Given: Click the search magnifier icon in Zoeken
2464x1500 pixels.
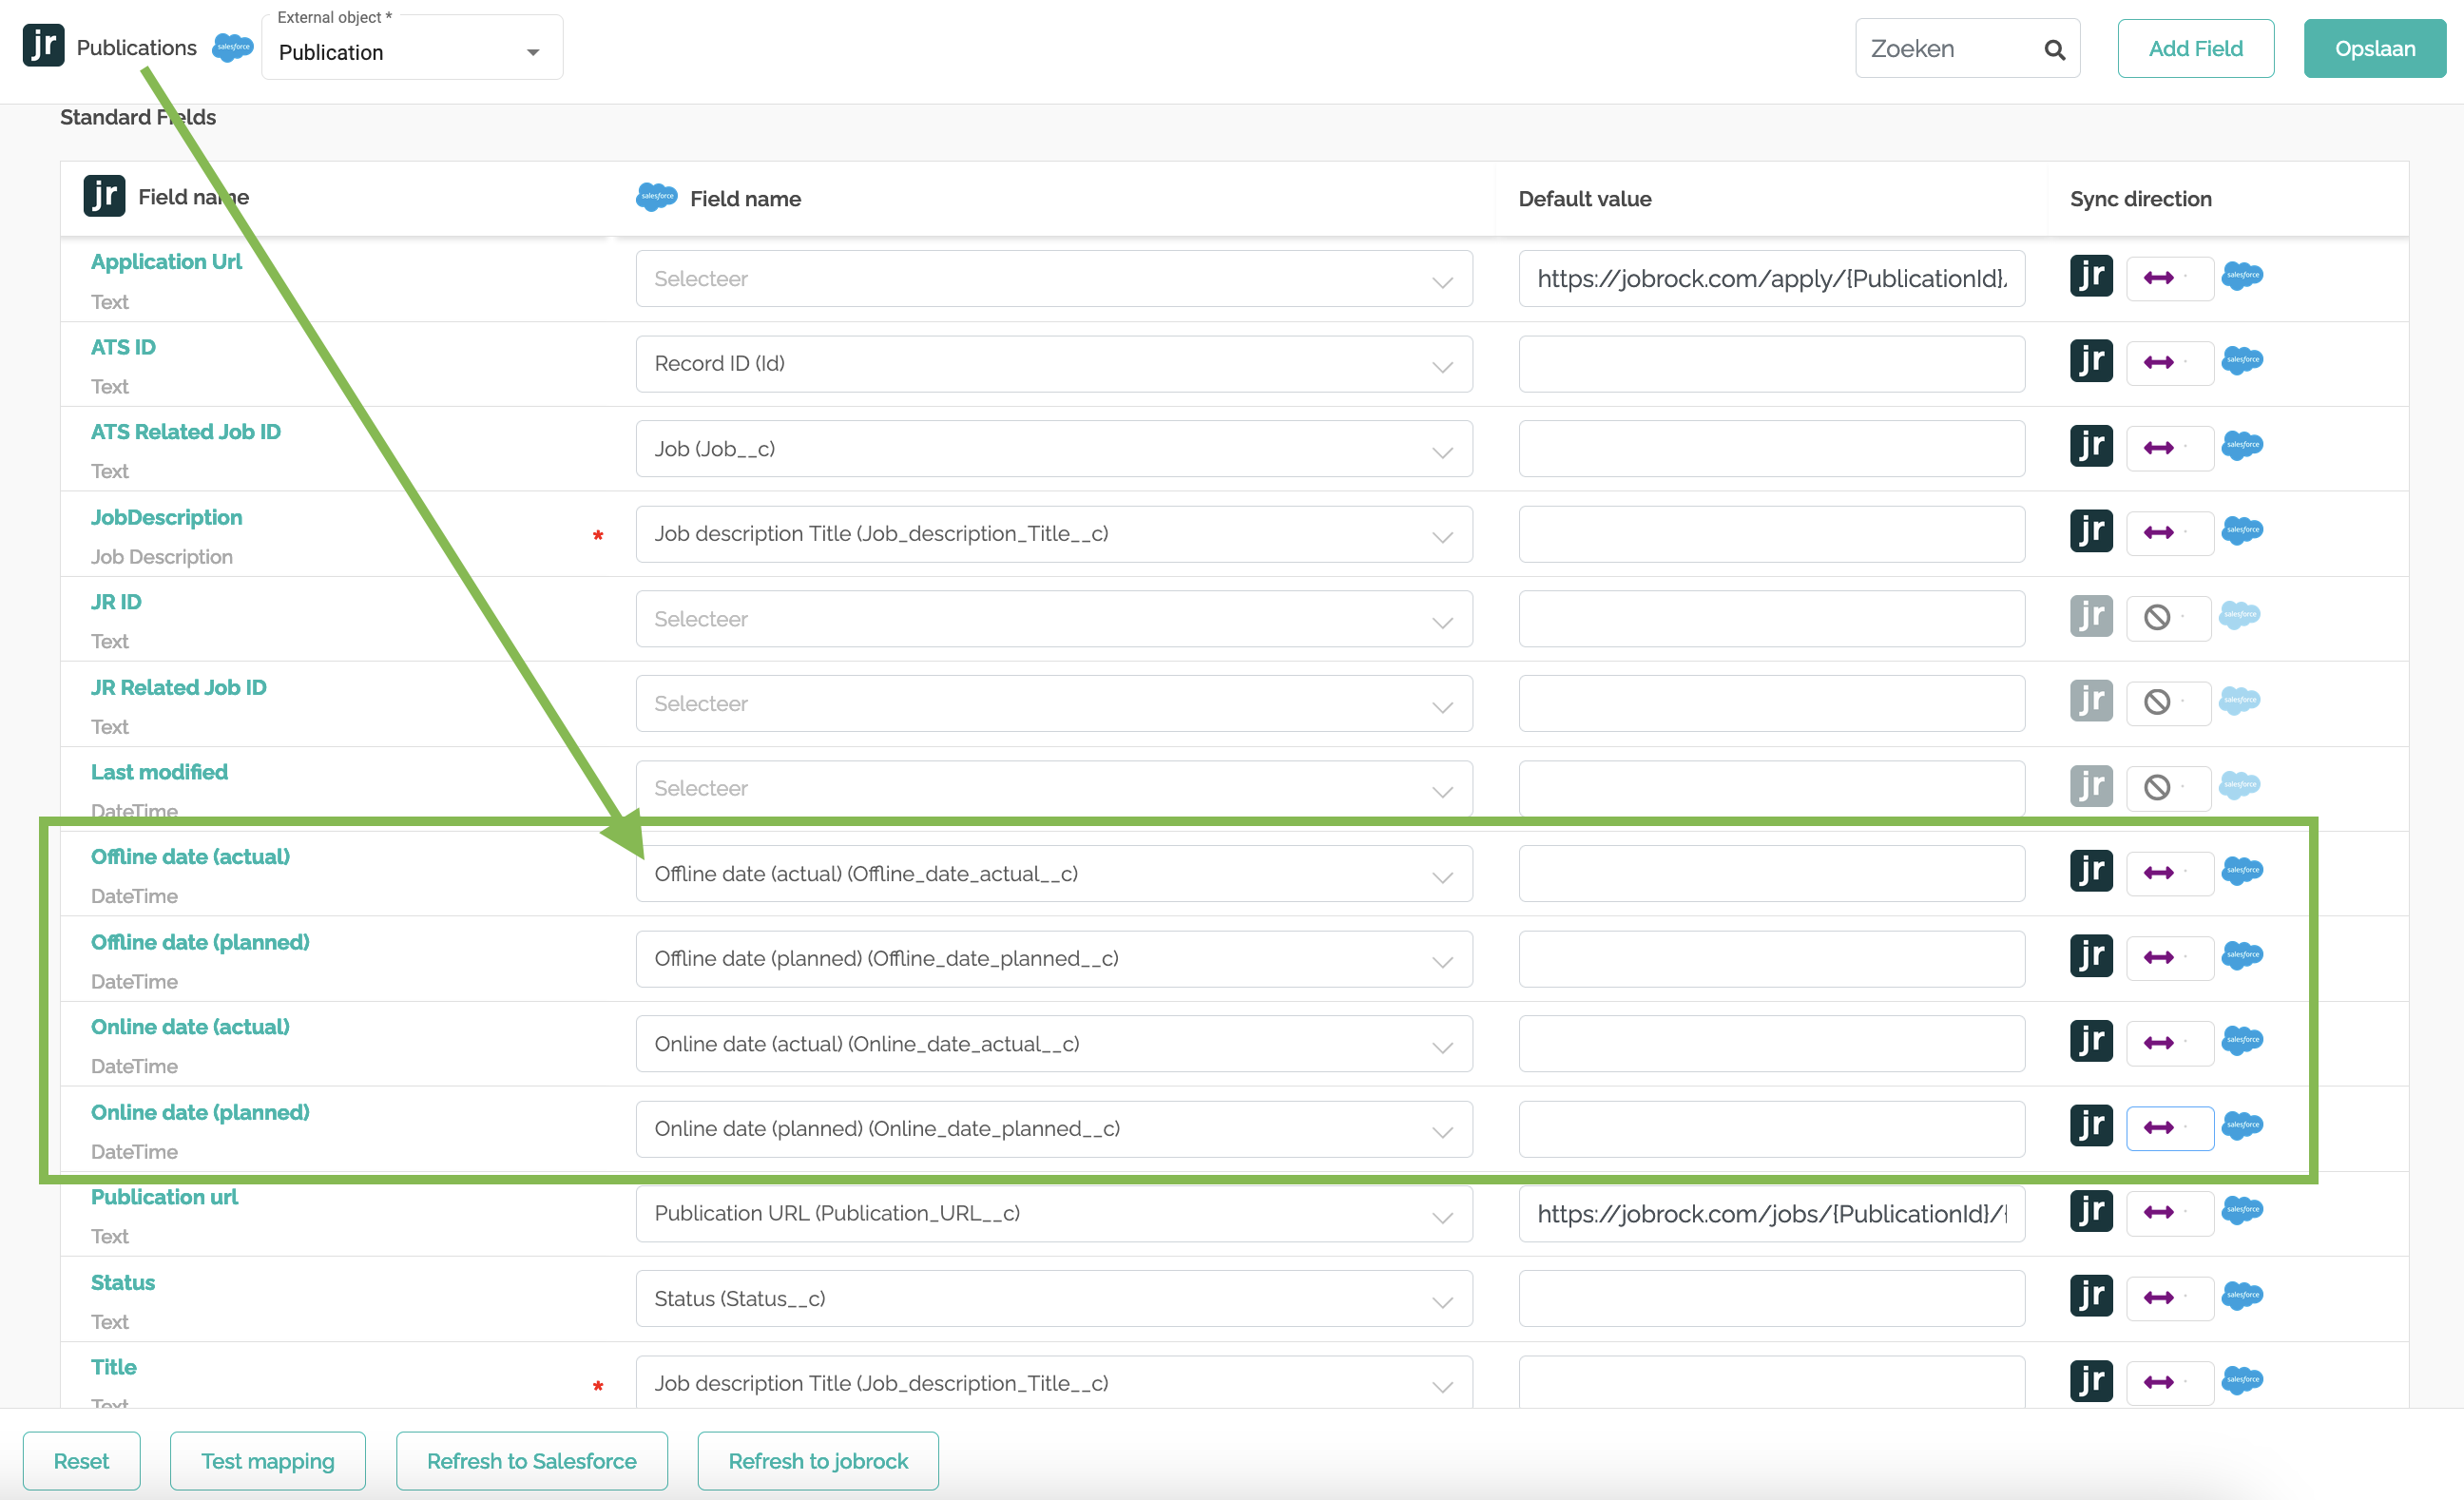Looking at the screenshot, I should point(2054,49).
